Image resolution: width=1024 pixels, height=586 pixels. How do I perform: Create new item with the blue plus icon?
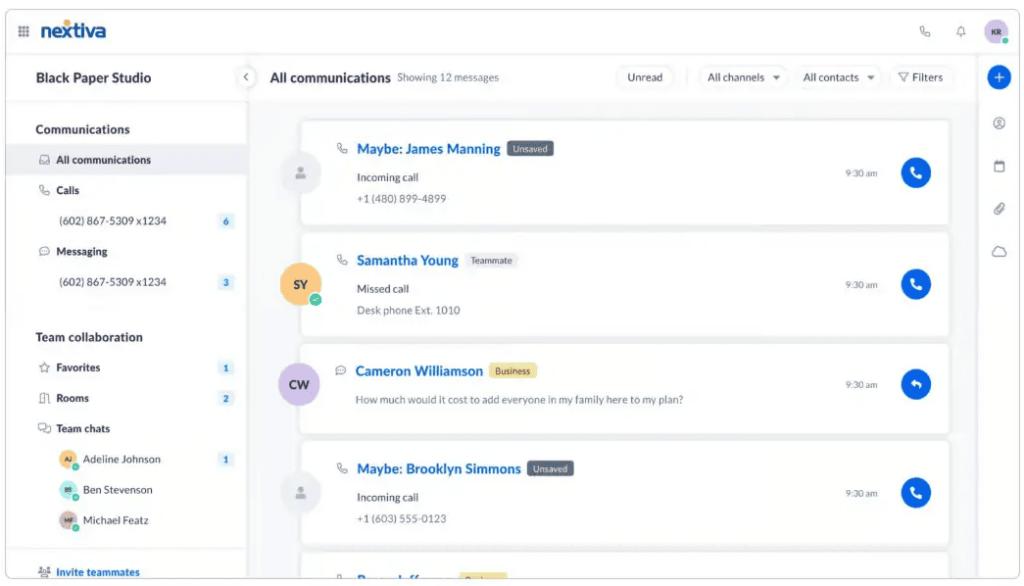tap(998, 77)
